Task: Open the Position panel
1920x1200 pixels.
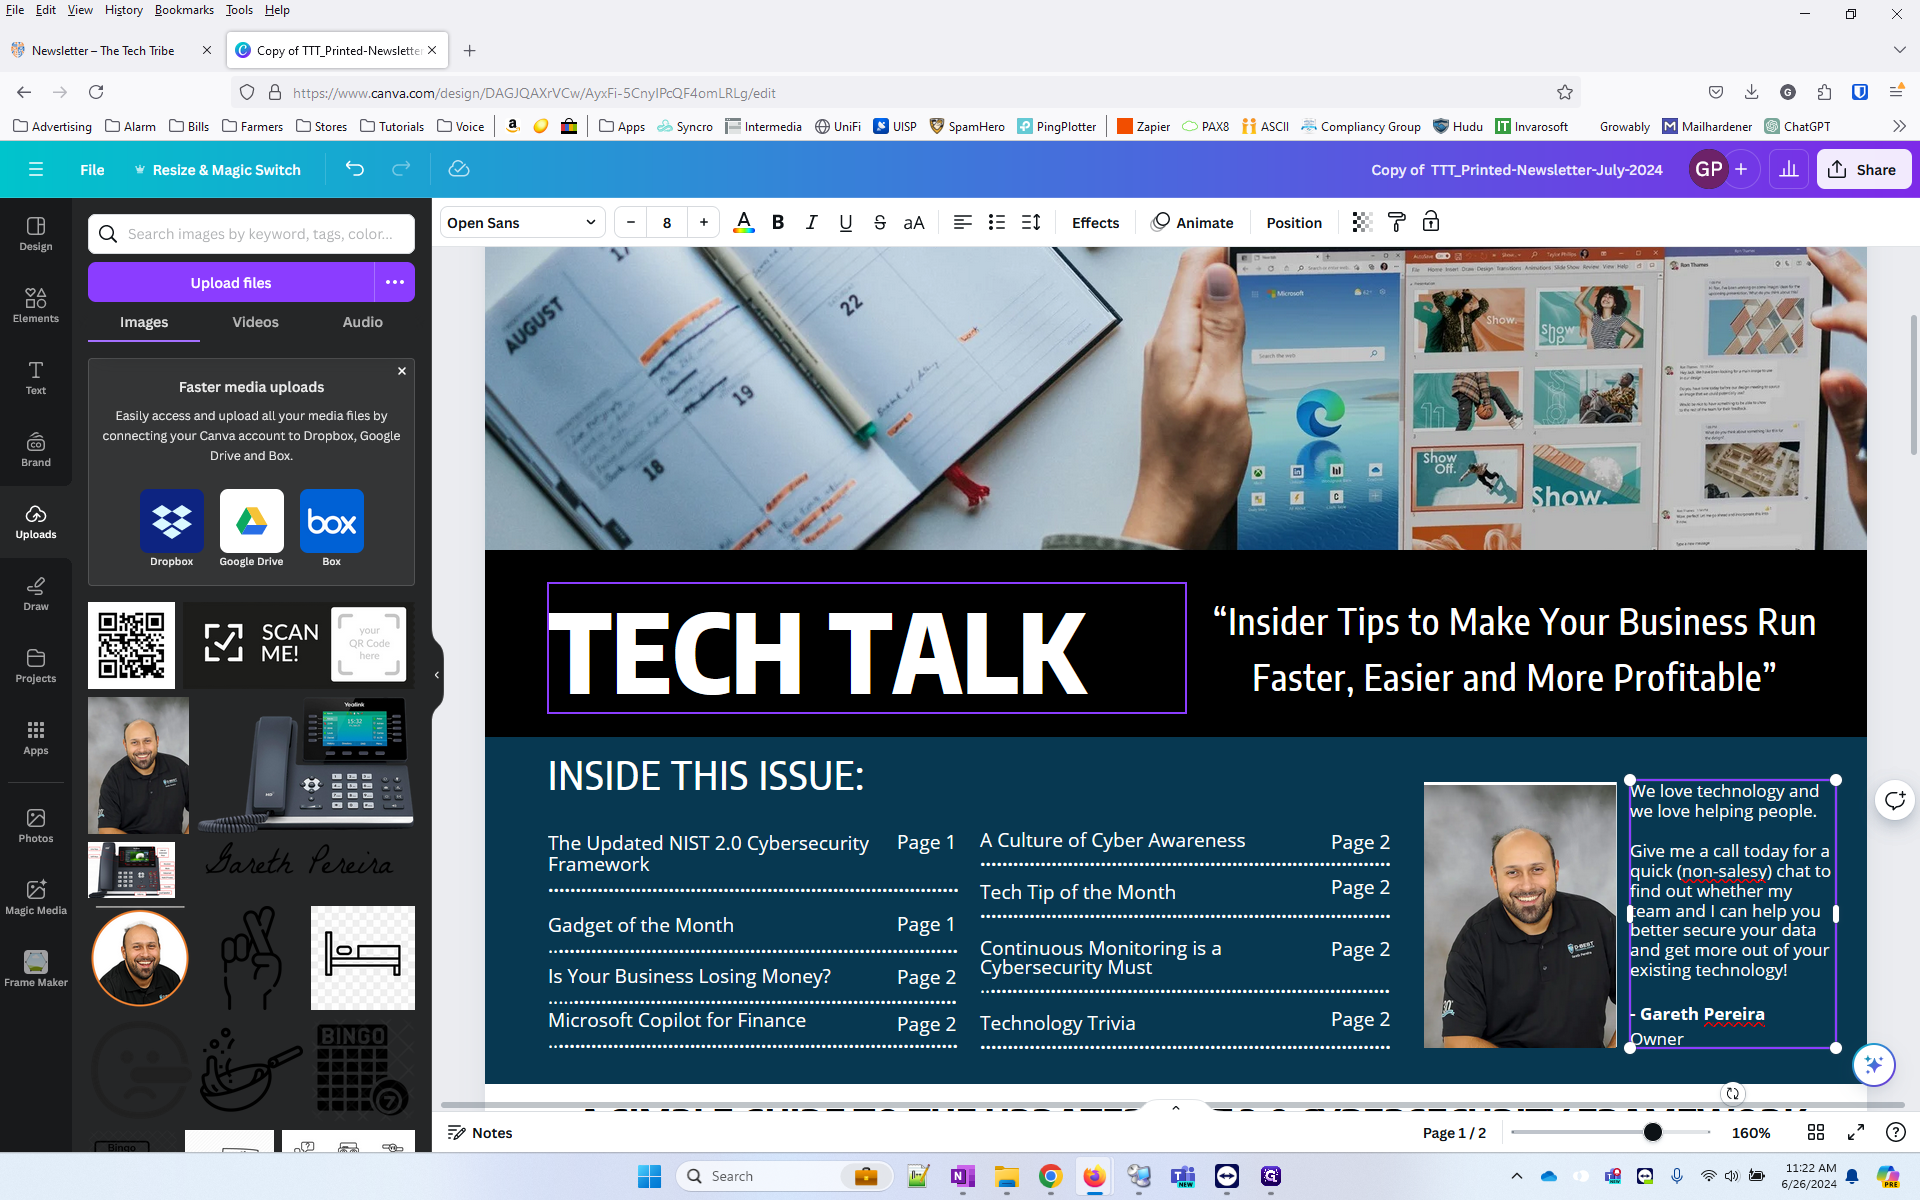Action: click(1294, 222)
